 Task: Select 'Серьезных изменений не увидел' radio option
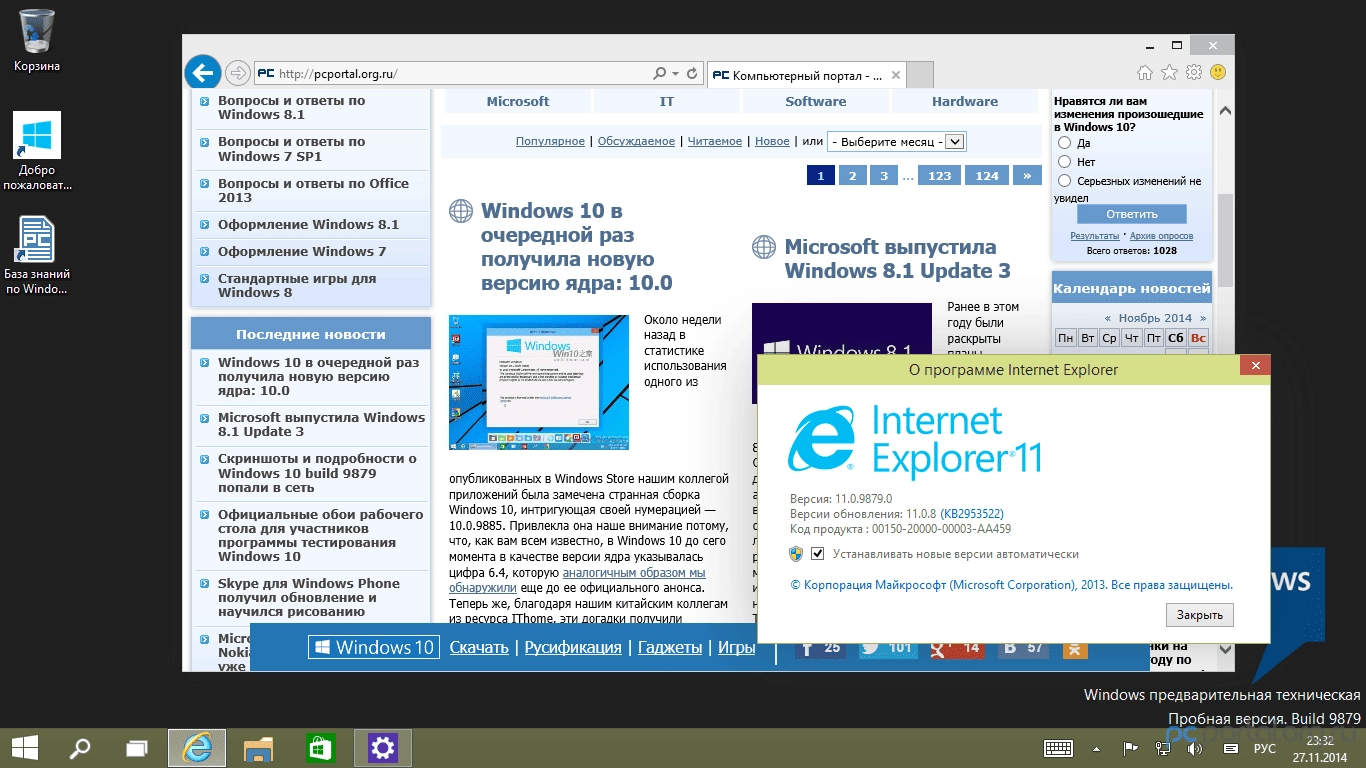point(1064,181)
